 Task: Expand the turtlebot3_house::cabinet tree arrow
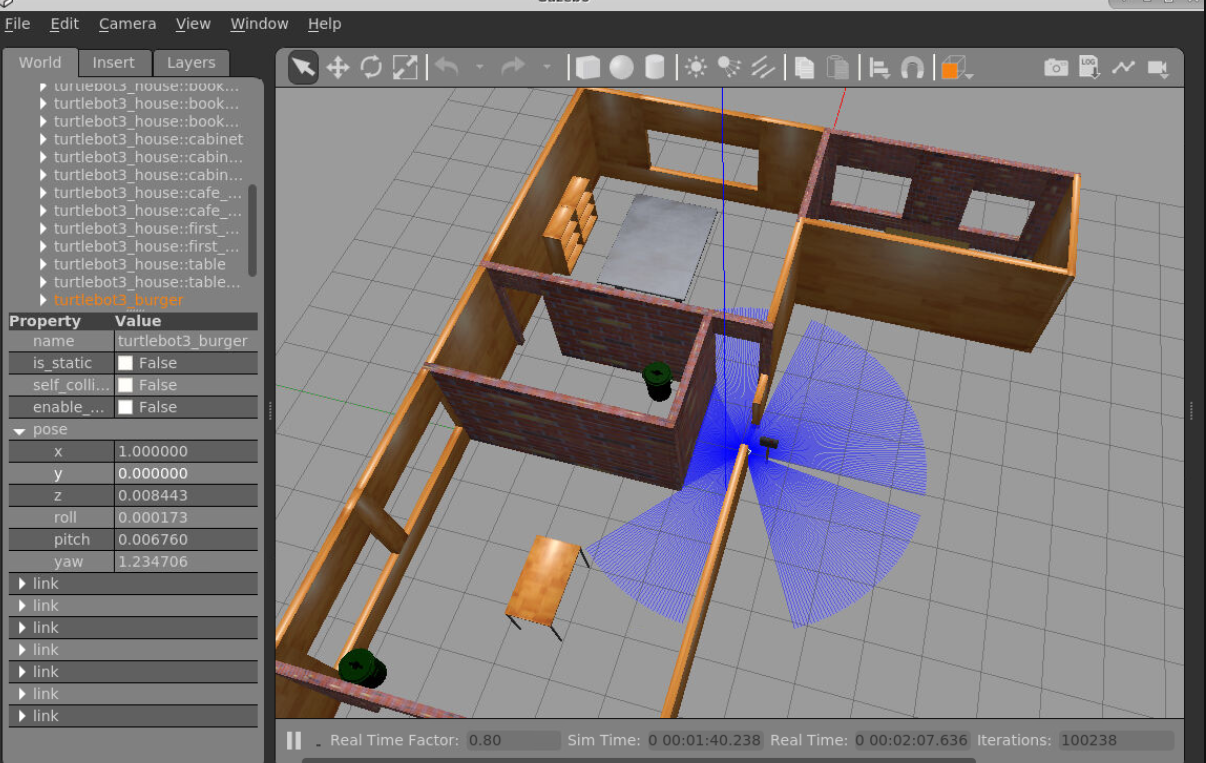[x=43, y=139]
